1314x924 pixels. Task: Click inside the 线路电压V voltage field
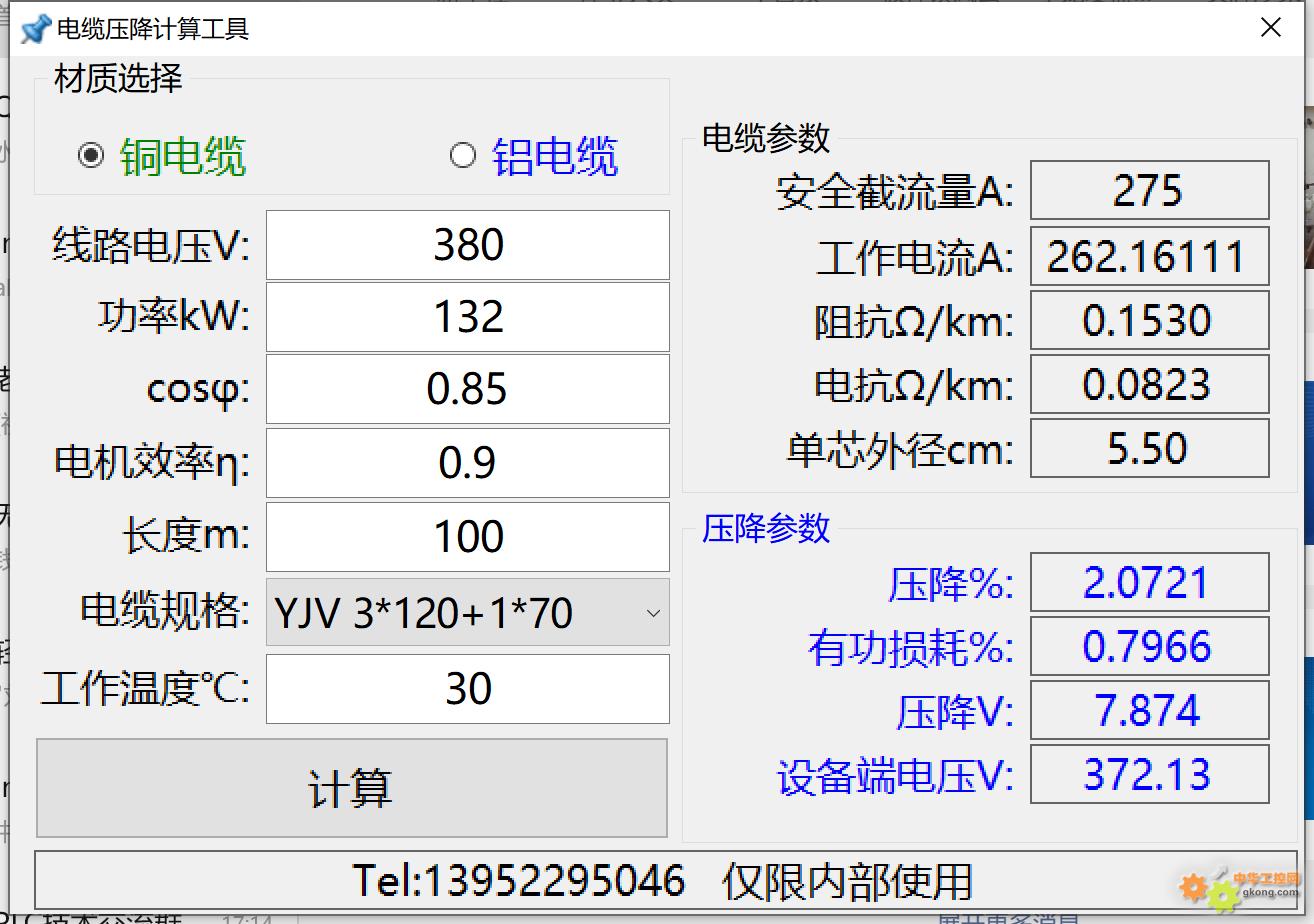tap(466, 244)
